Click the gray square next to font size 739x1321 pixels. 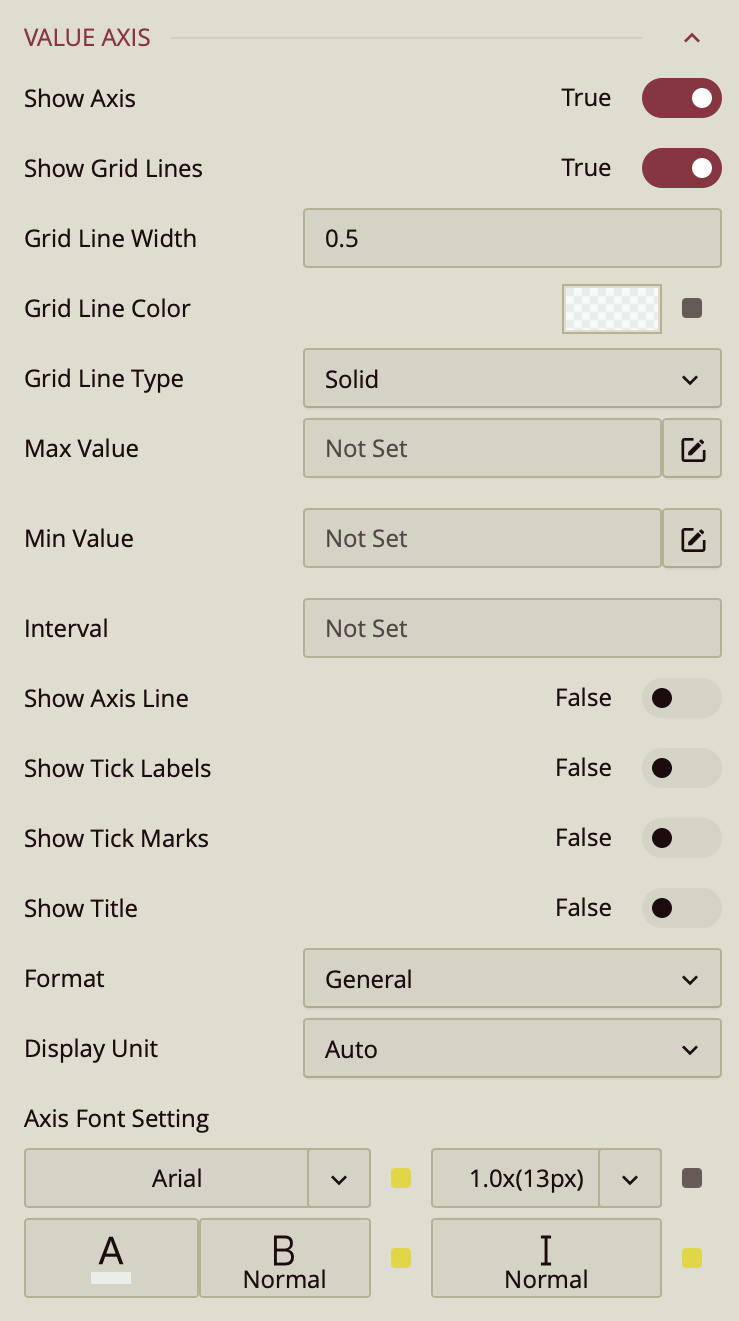692,1178
